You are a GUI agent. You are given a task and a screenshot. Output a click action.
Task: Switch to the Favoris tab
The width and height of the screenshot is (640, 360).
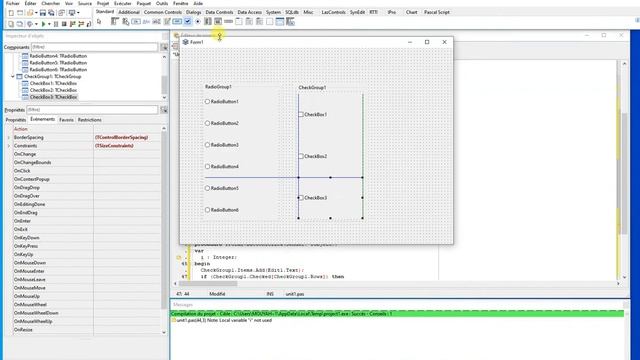[x=66, y=120]
